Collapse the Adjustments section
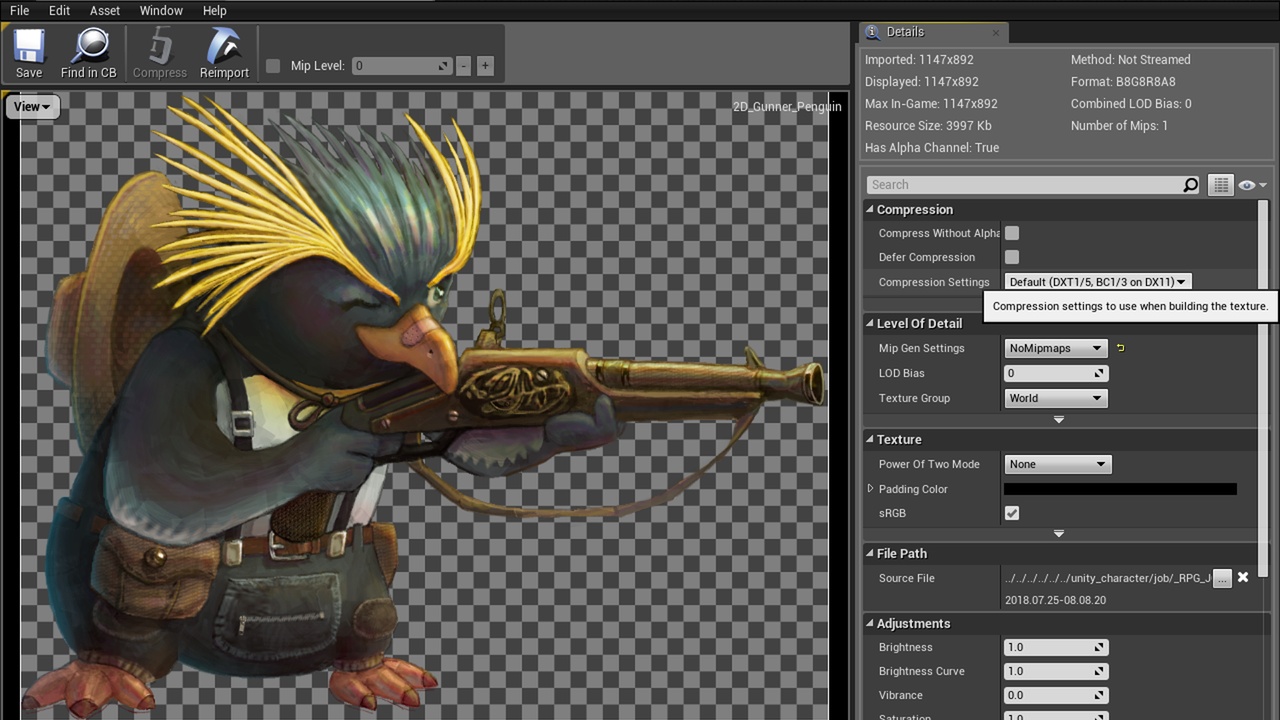This screenshot has width=1280, height=720. pyautogui.click(x=870, y=624)
